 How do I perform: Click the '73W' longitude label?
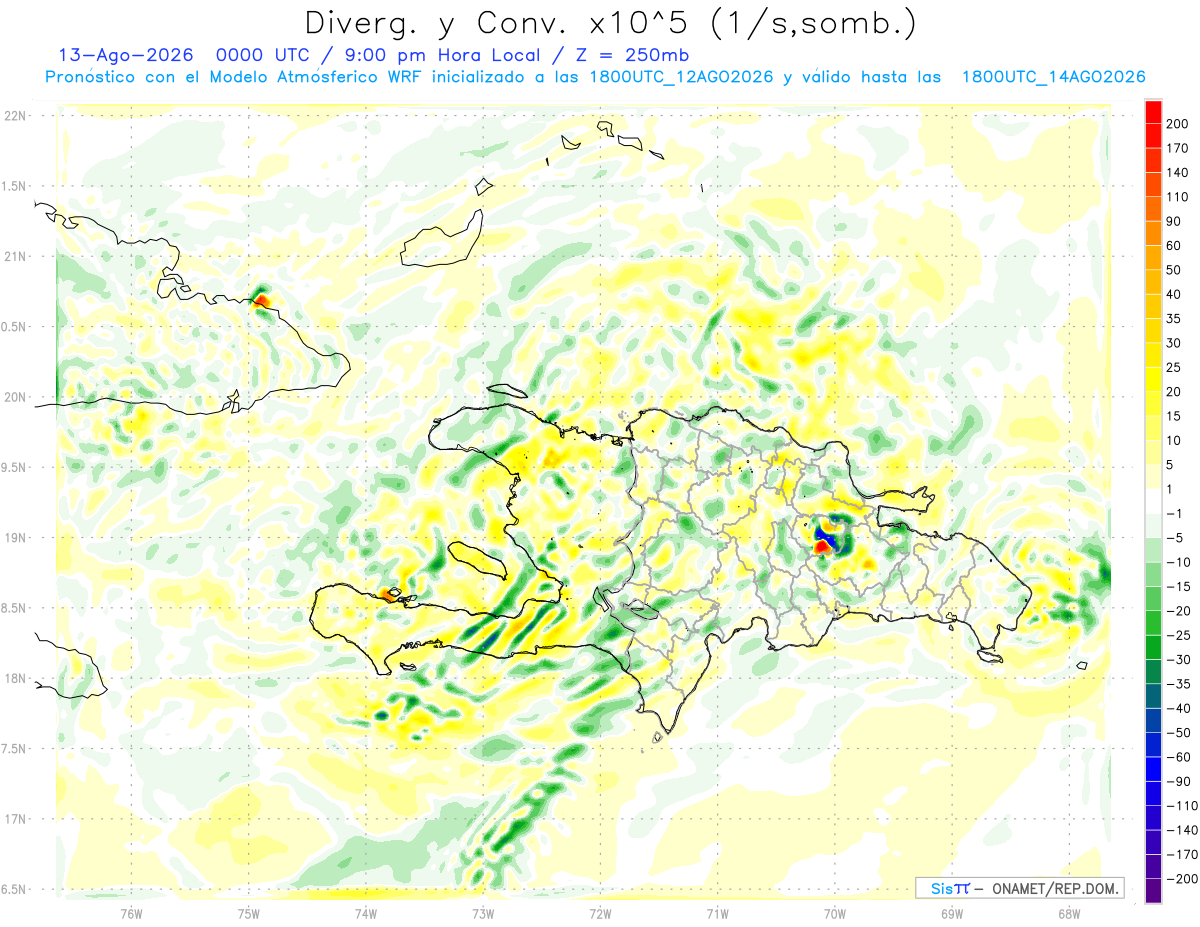(483, 914)
